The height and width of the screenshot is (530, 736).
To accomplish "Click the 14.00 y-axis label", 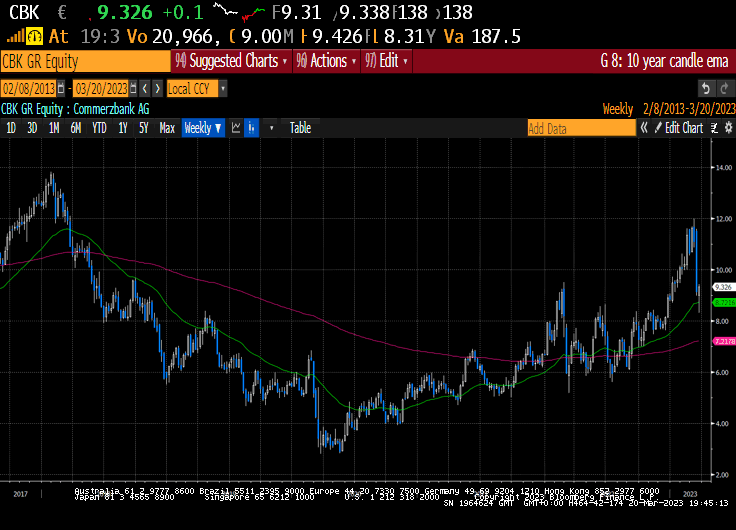I will tap(723, 168).
